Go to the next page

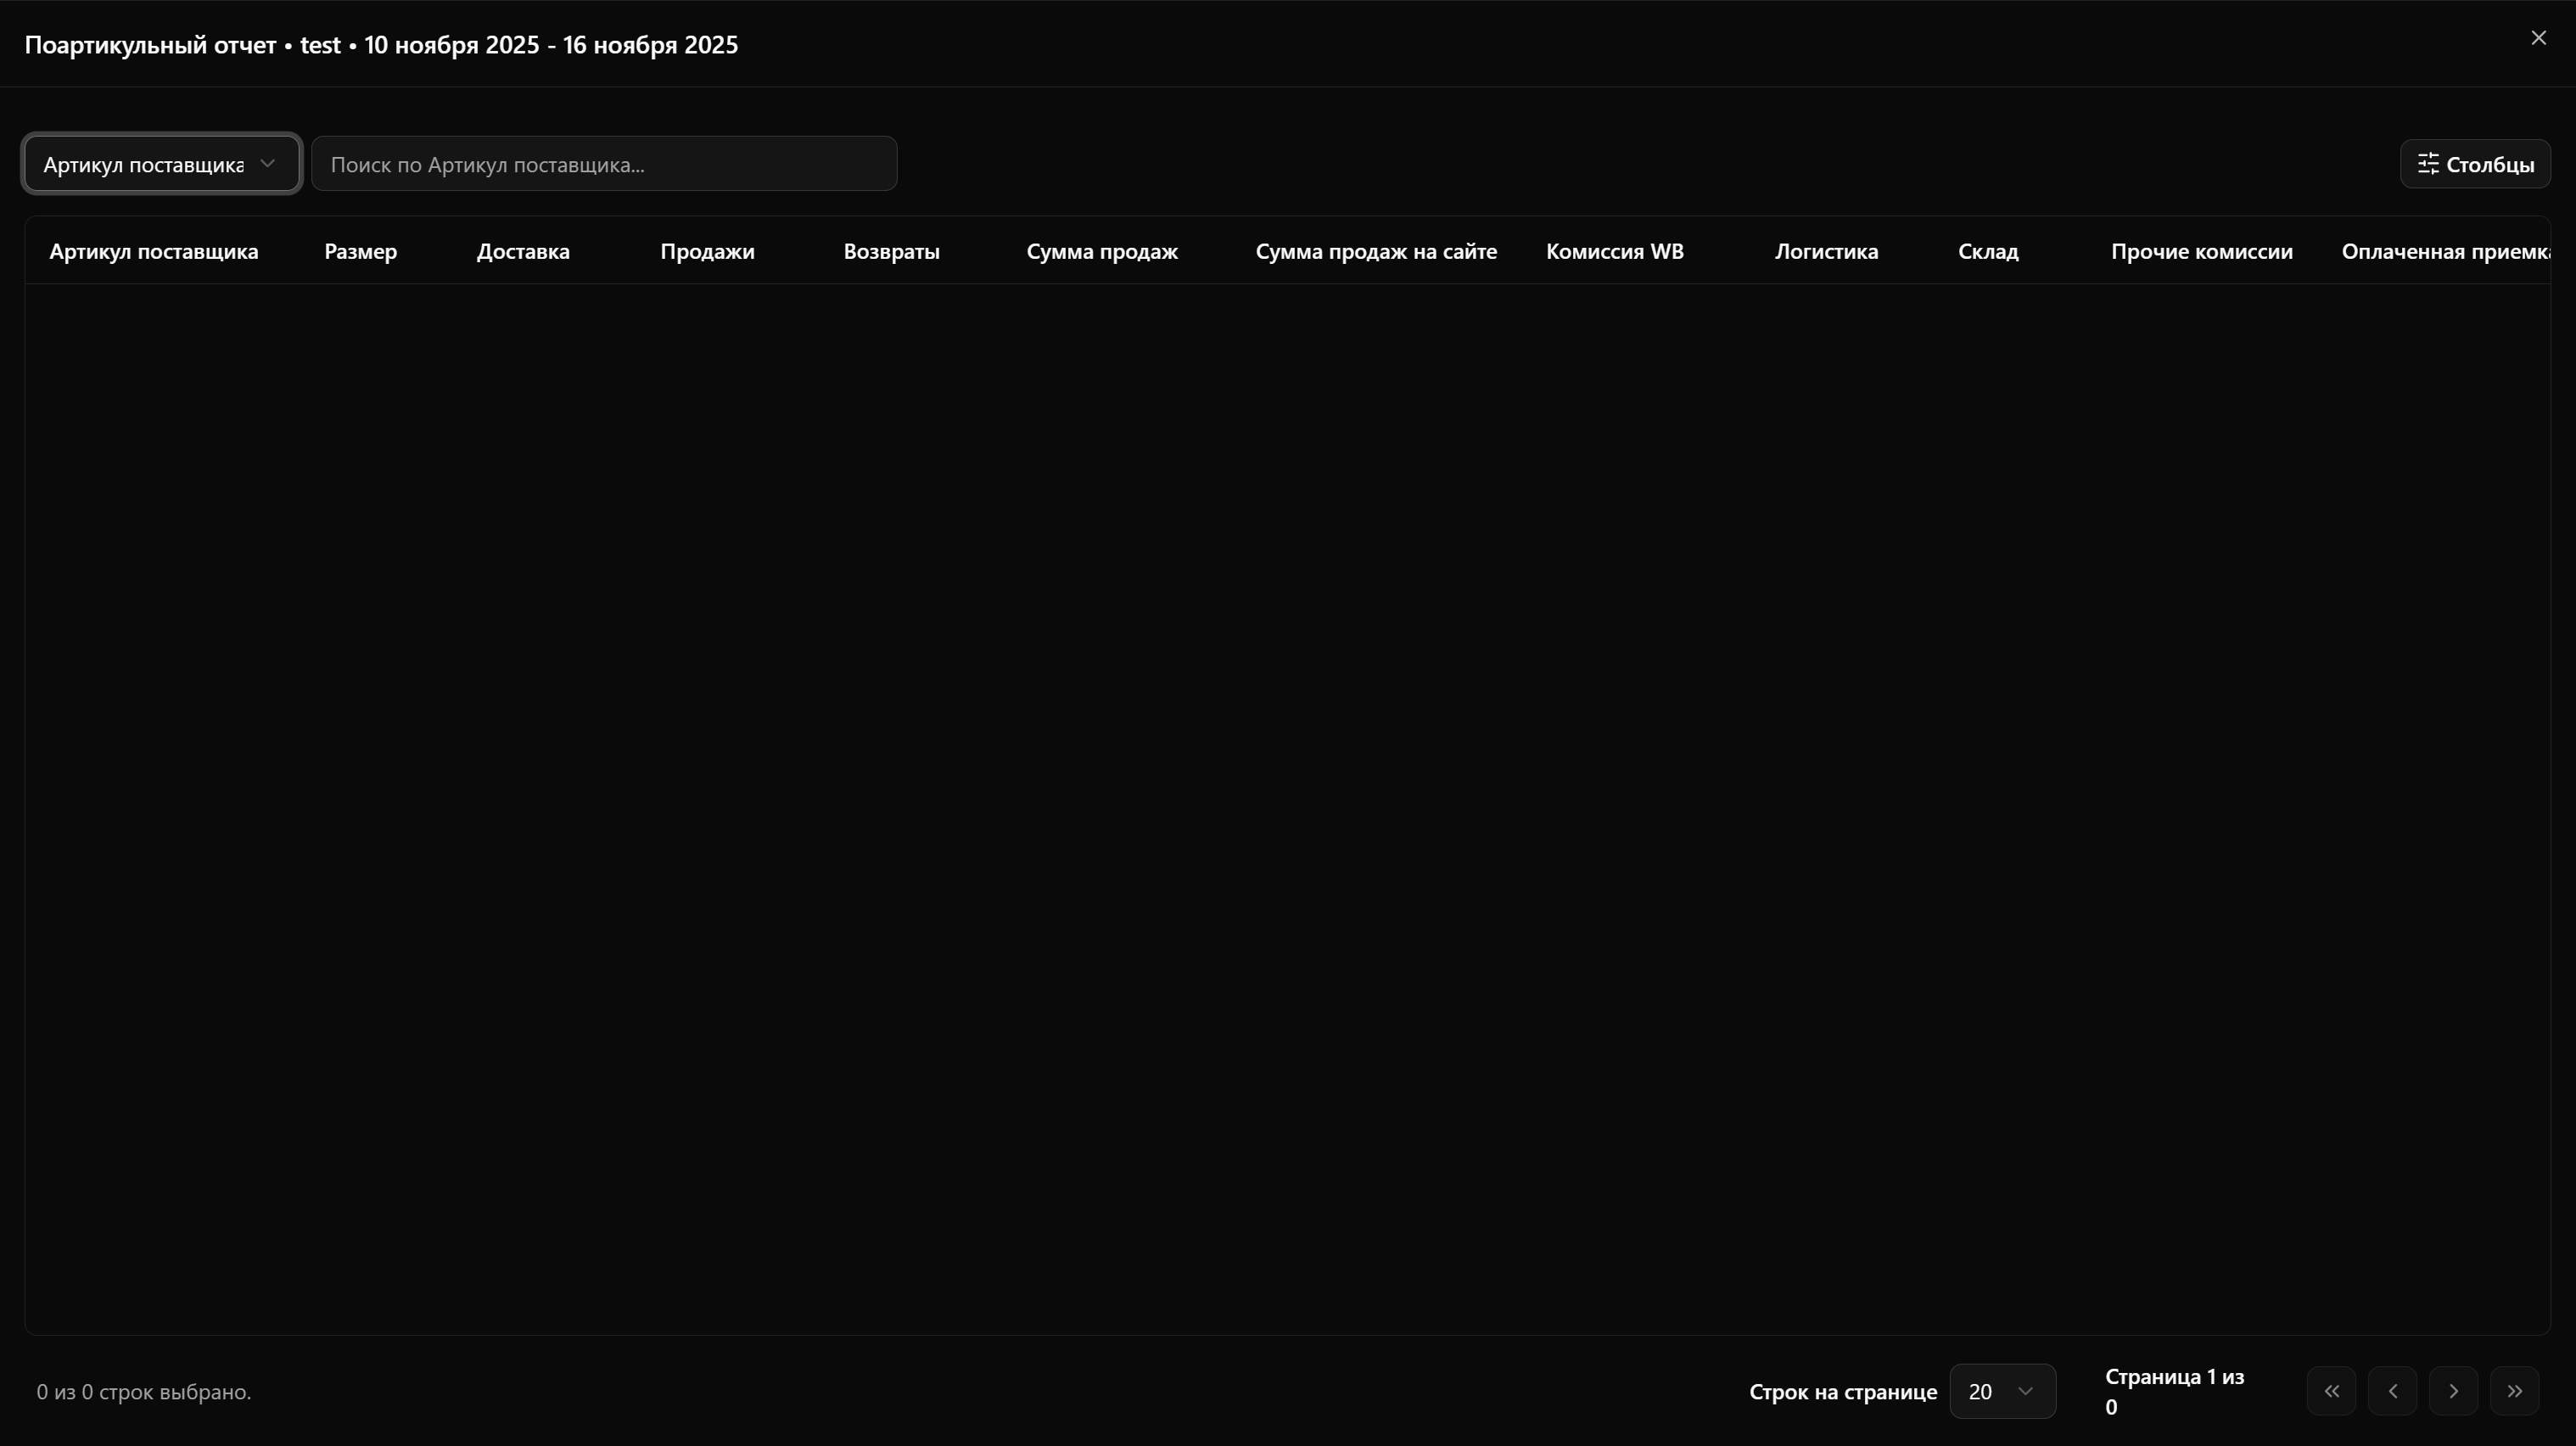point(2453,1391)
